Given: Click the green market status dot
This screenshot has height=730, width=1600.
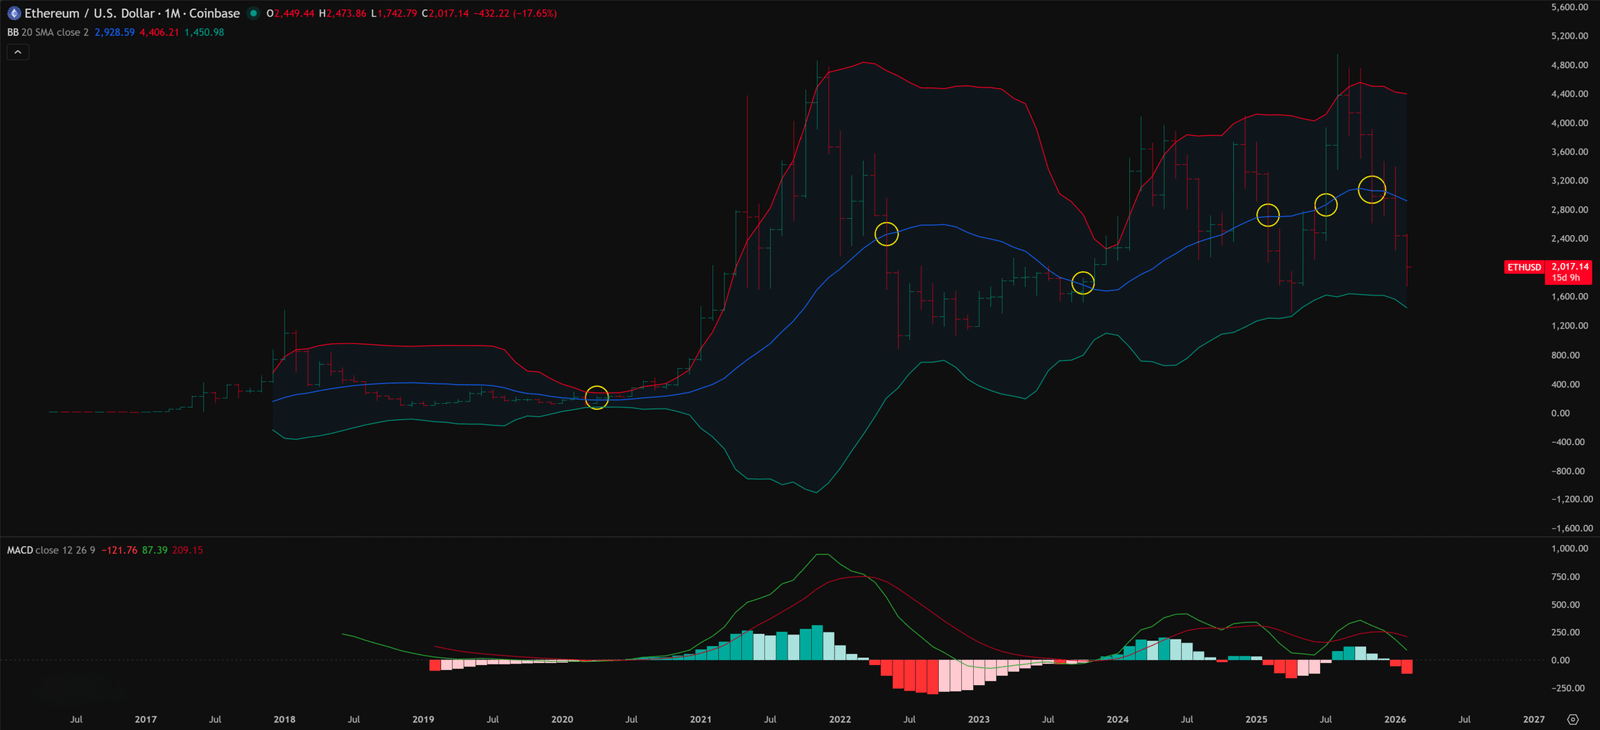Looking at the screenshot, I should 254,14.
